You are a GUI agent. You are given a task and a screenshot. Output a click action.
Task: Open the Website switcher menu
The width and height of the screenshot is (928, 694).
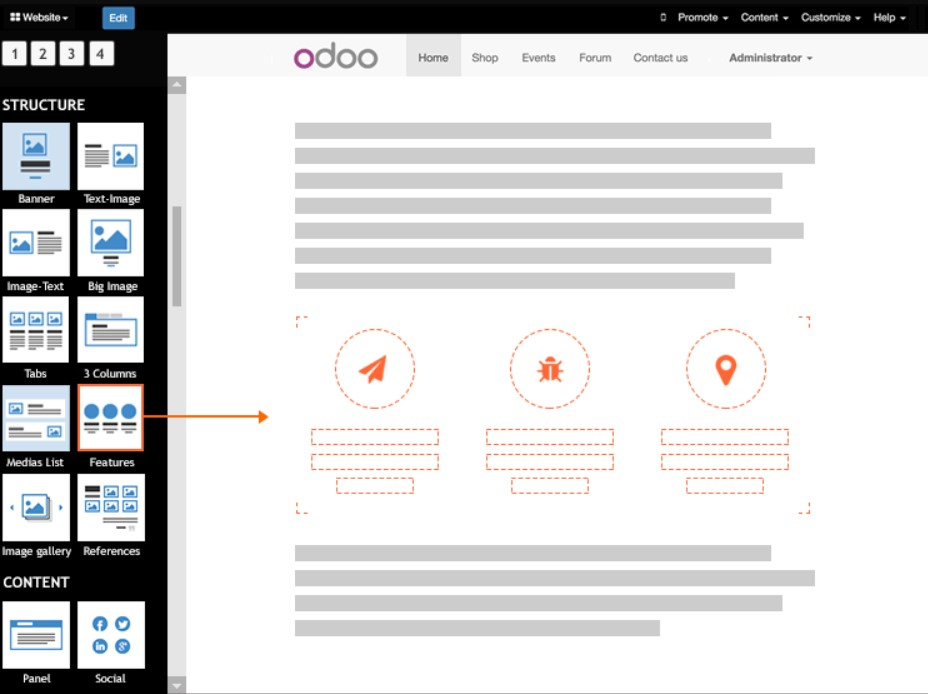coord(39,18)
